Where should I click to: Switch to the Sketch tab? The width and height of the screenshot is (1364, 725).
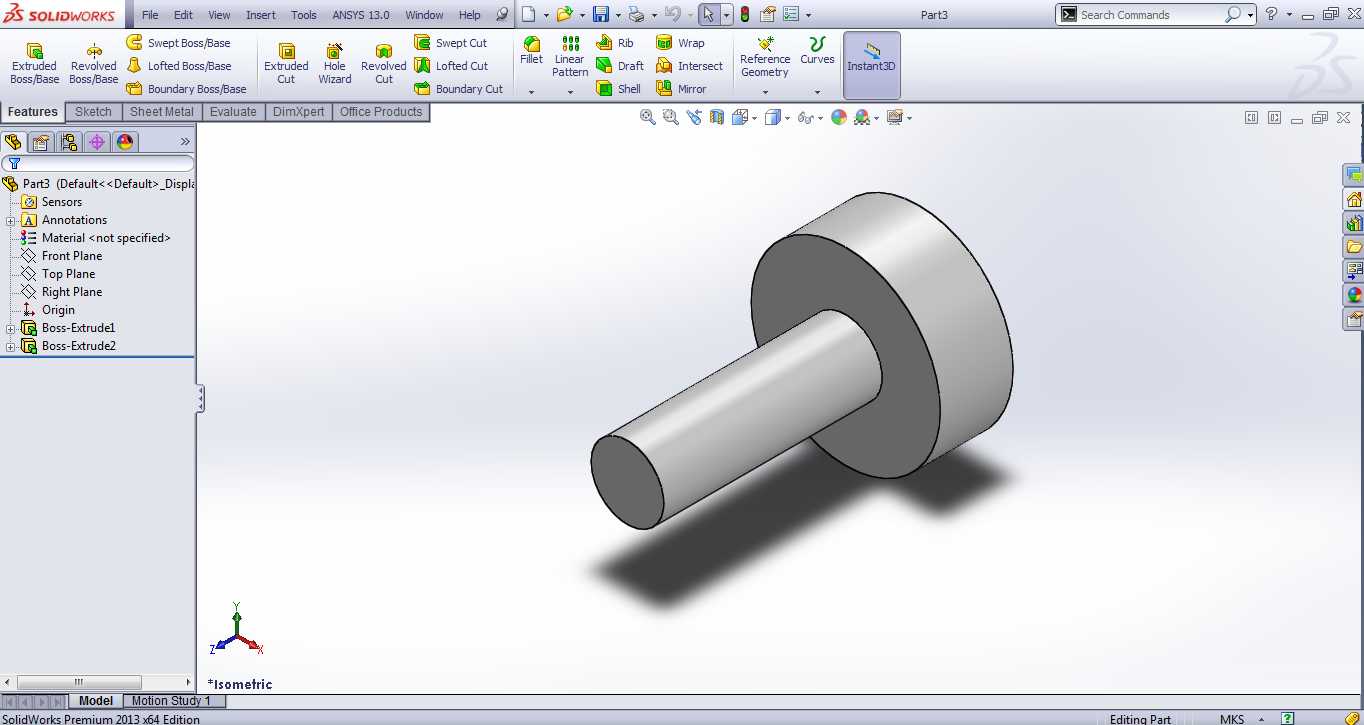[93, 112]
